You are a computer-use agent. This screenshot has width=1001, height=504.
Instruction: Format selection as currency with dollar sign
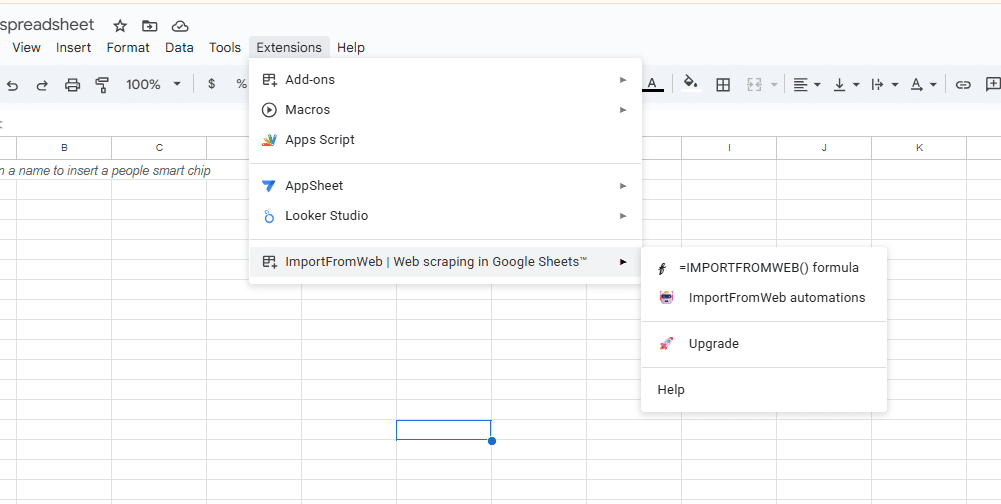pyautogui.click(x=211, y=85)
